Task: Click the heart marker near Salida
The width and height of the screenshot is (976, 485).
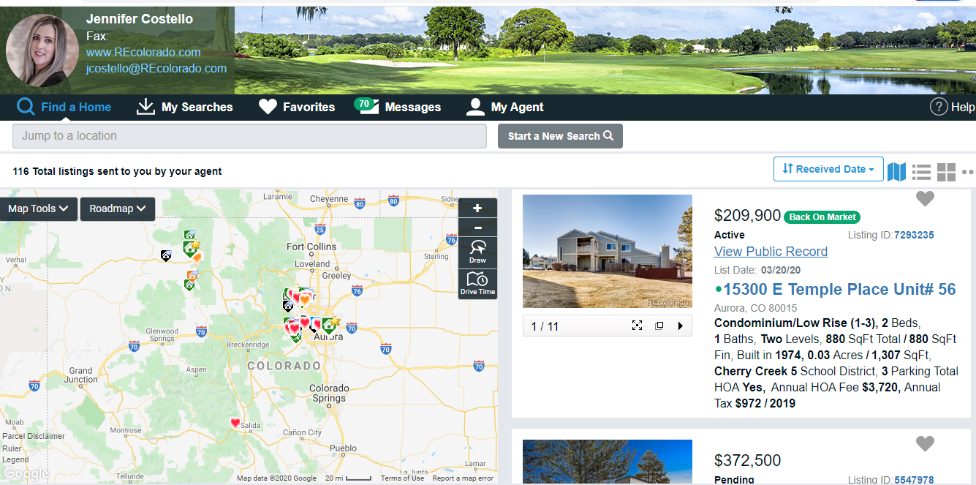Action: [x=235, y=423]
